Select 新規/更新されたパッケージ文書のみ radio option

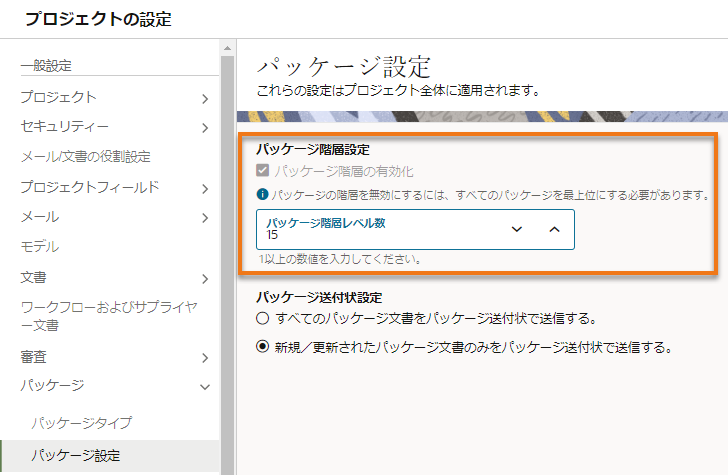[262, 346]
